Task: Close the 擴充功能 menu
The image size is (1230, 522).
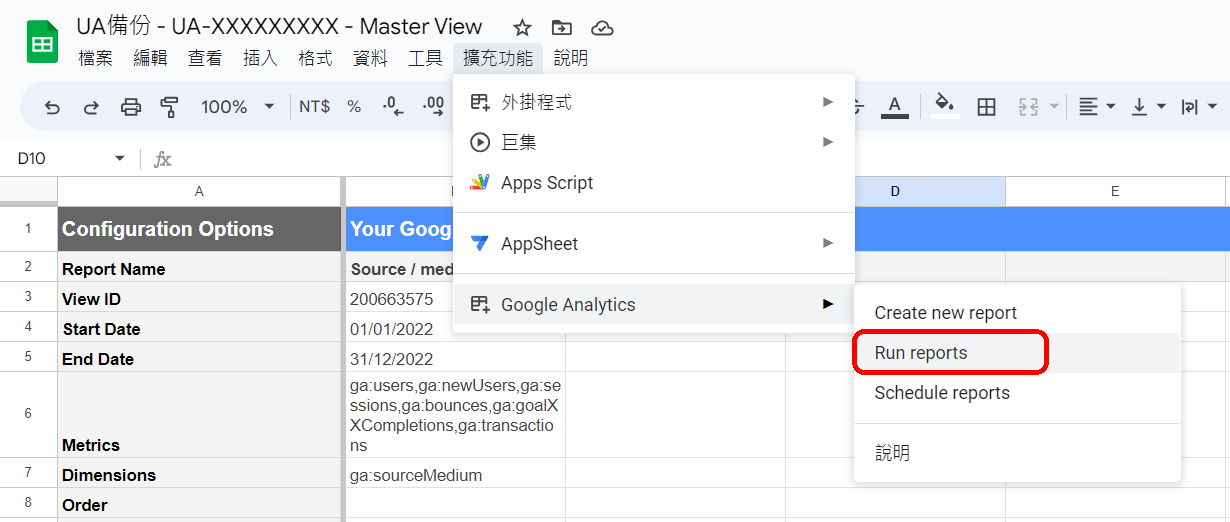Action: point(498,59)
